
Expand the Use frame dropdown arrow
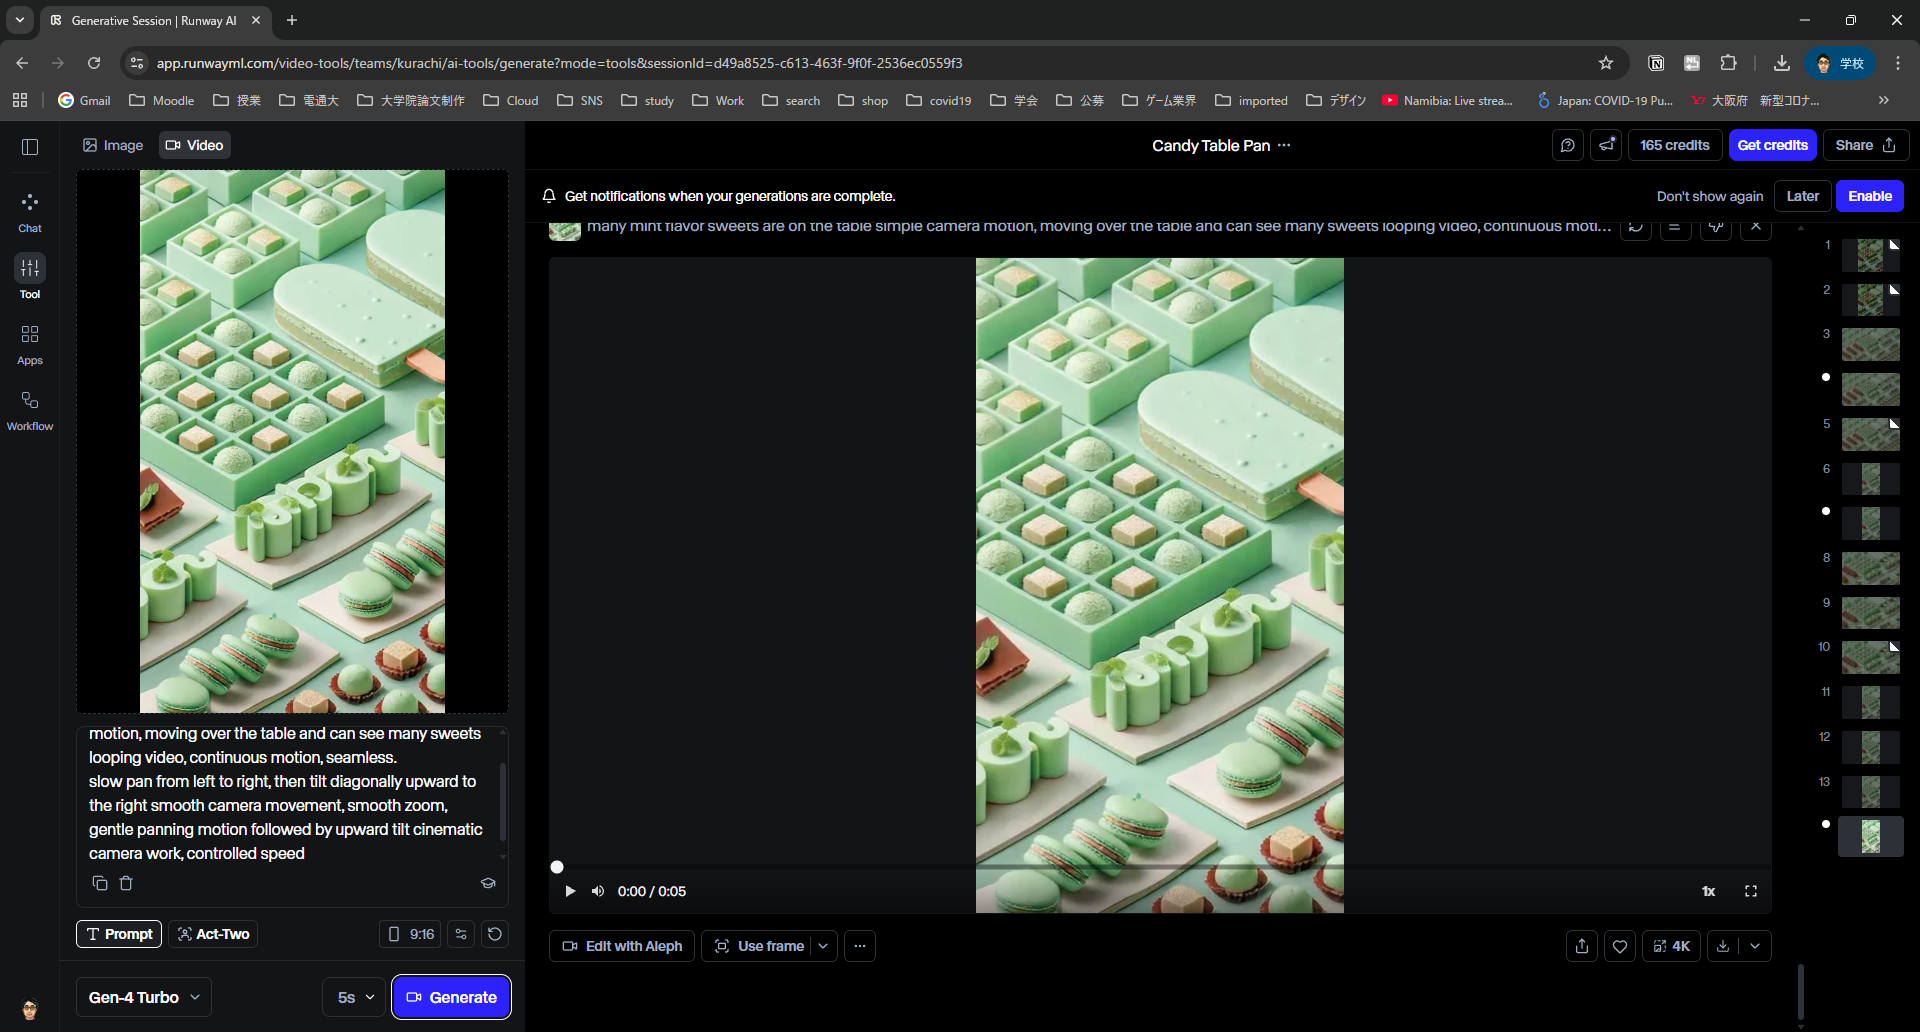click(823, 946)
